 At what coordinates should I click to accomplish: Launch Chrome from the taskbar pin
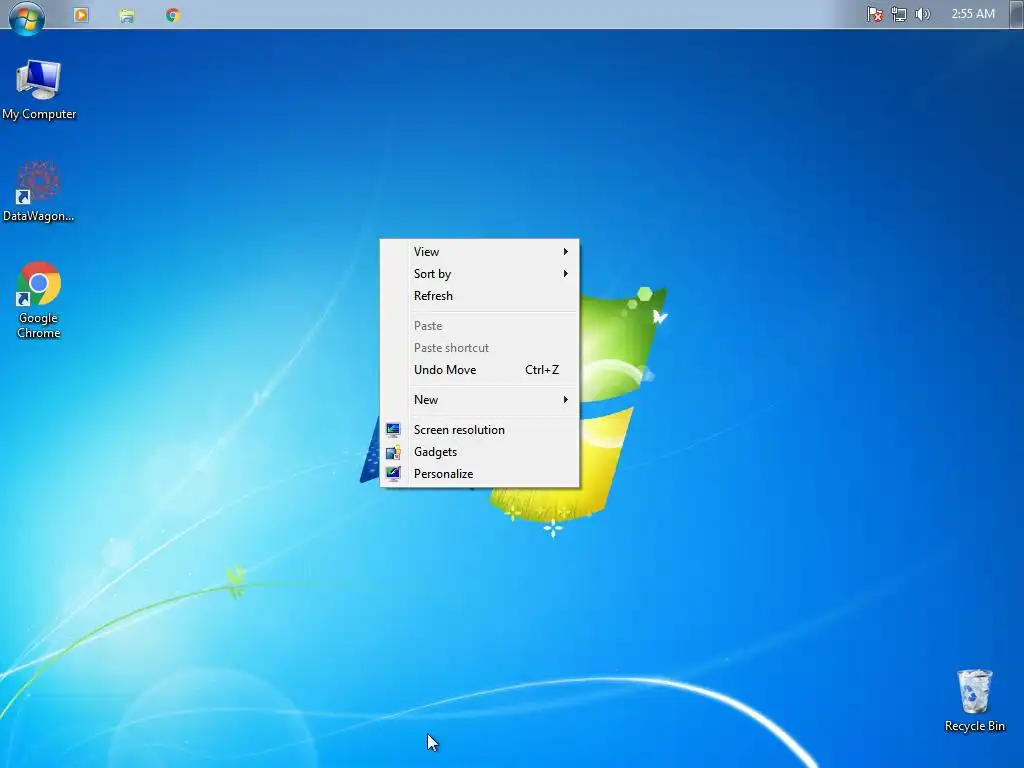(172, 15)
